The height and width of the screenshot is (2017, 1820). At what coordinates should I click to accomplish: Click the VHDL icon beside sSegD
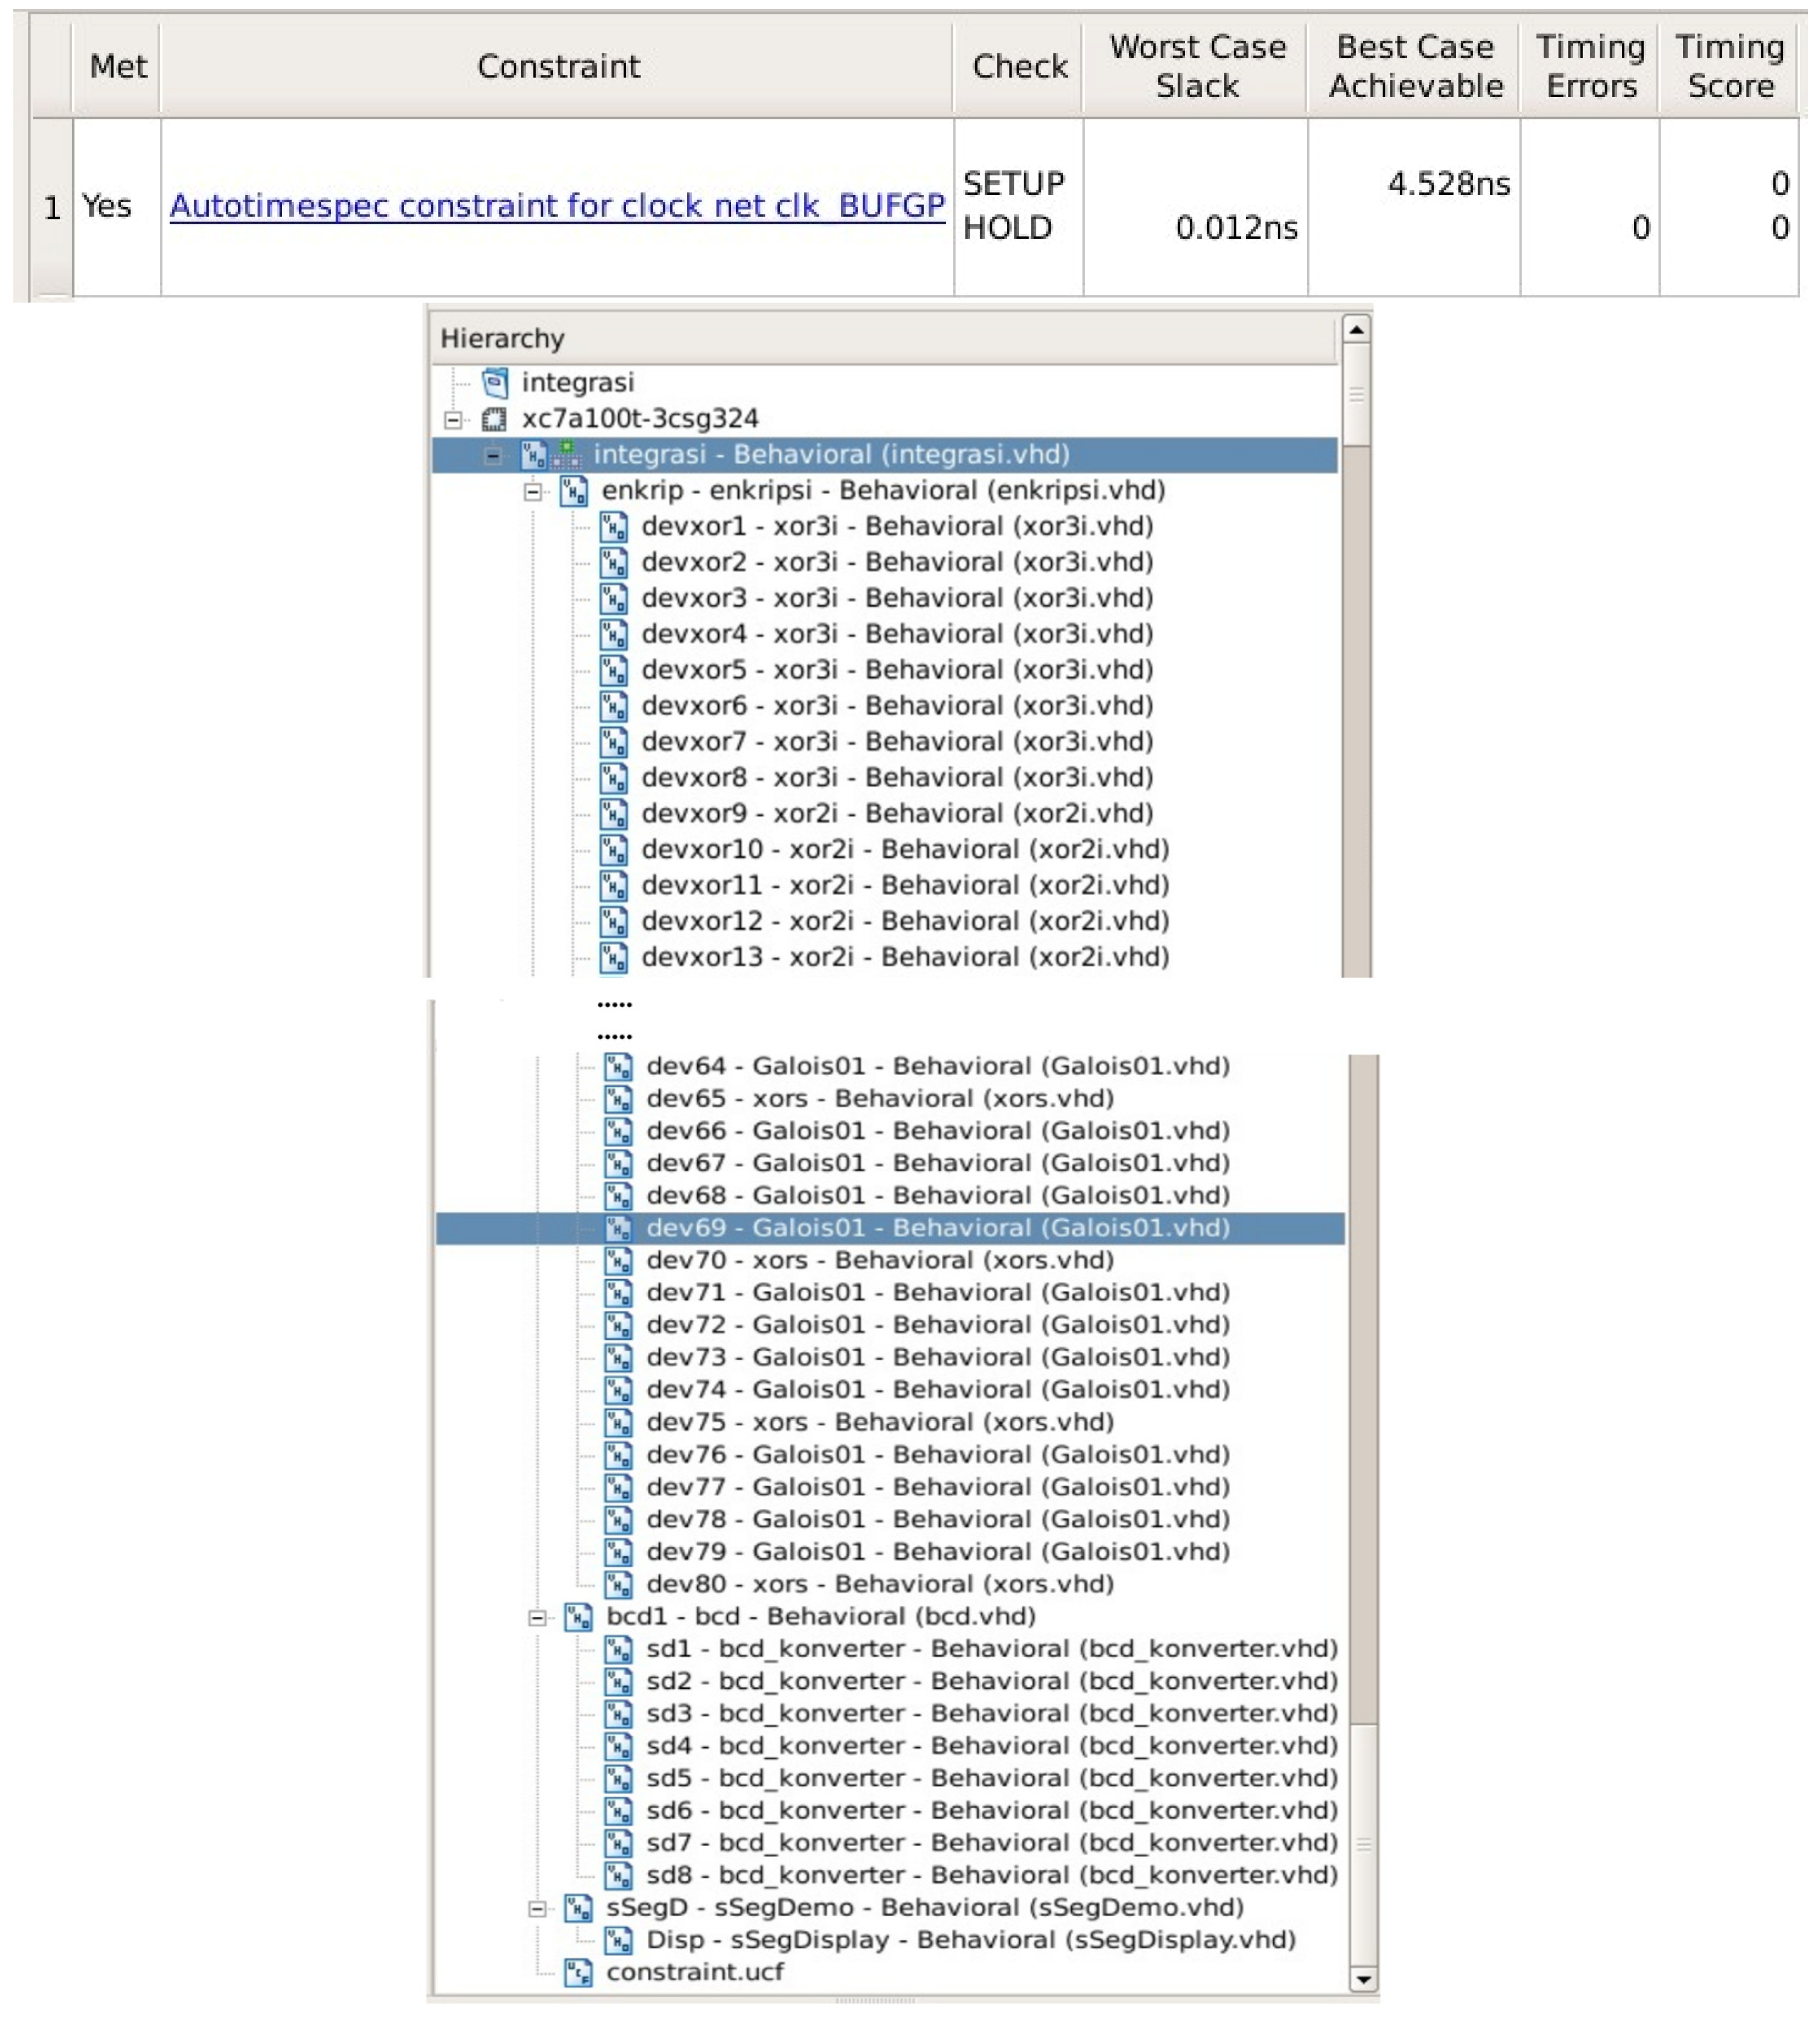(x=579, y=1909)
